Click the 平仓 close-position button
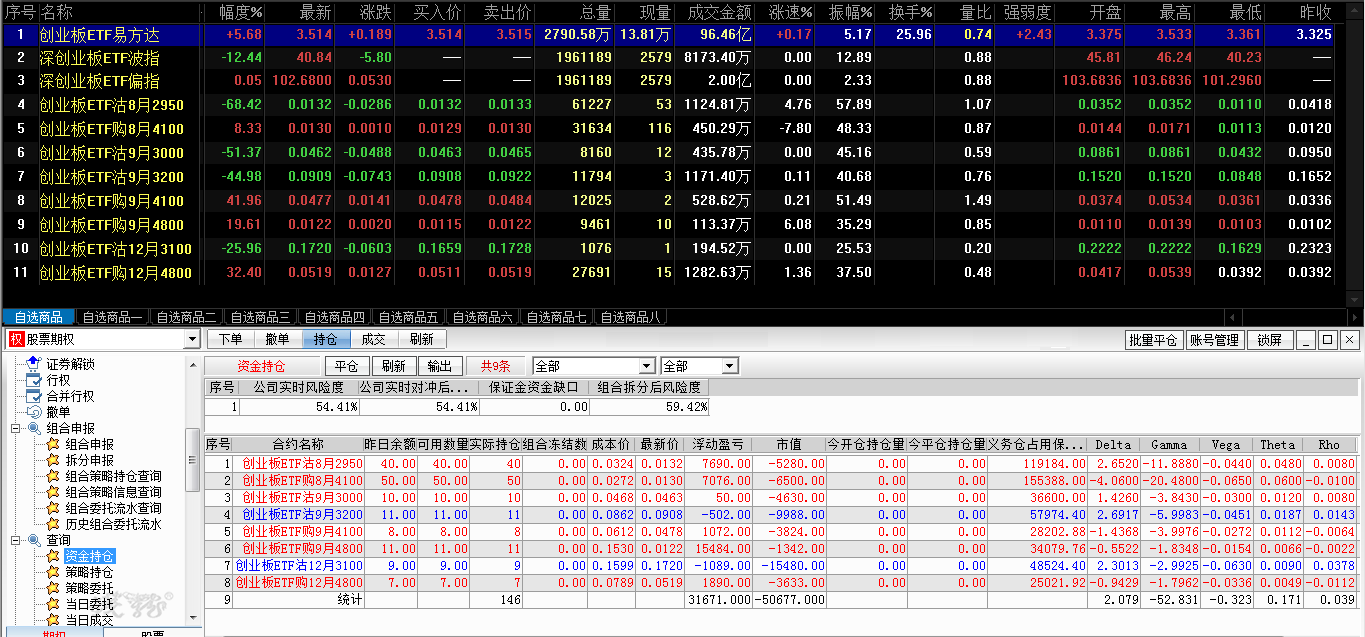The width and height of the screenshot is (1365, 637). [346, 367]
